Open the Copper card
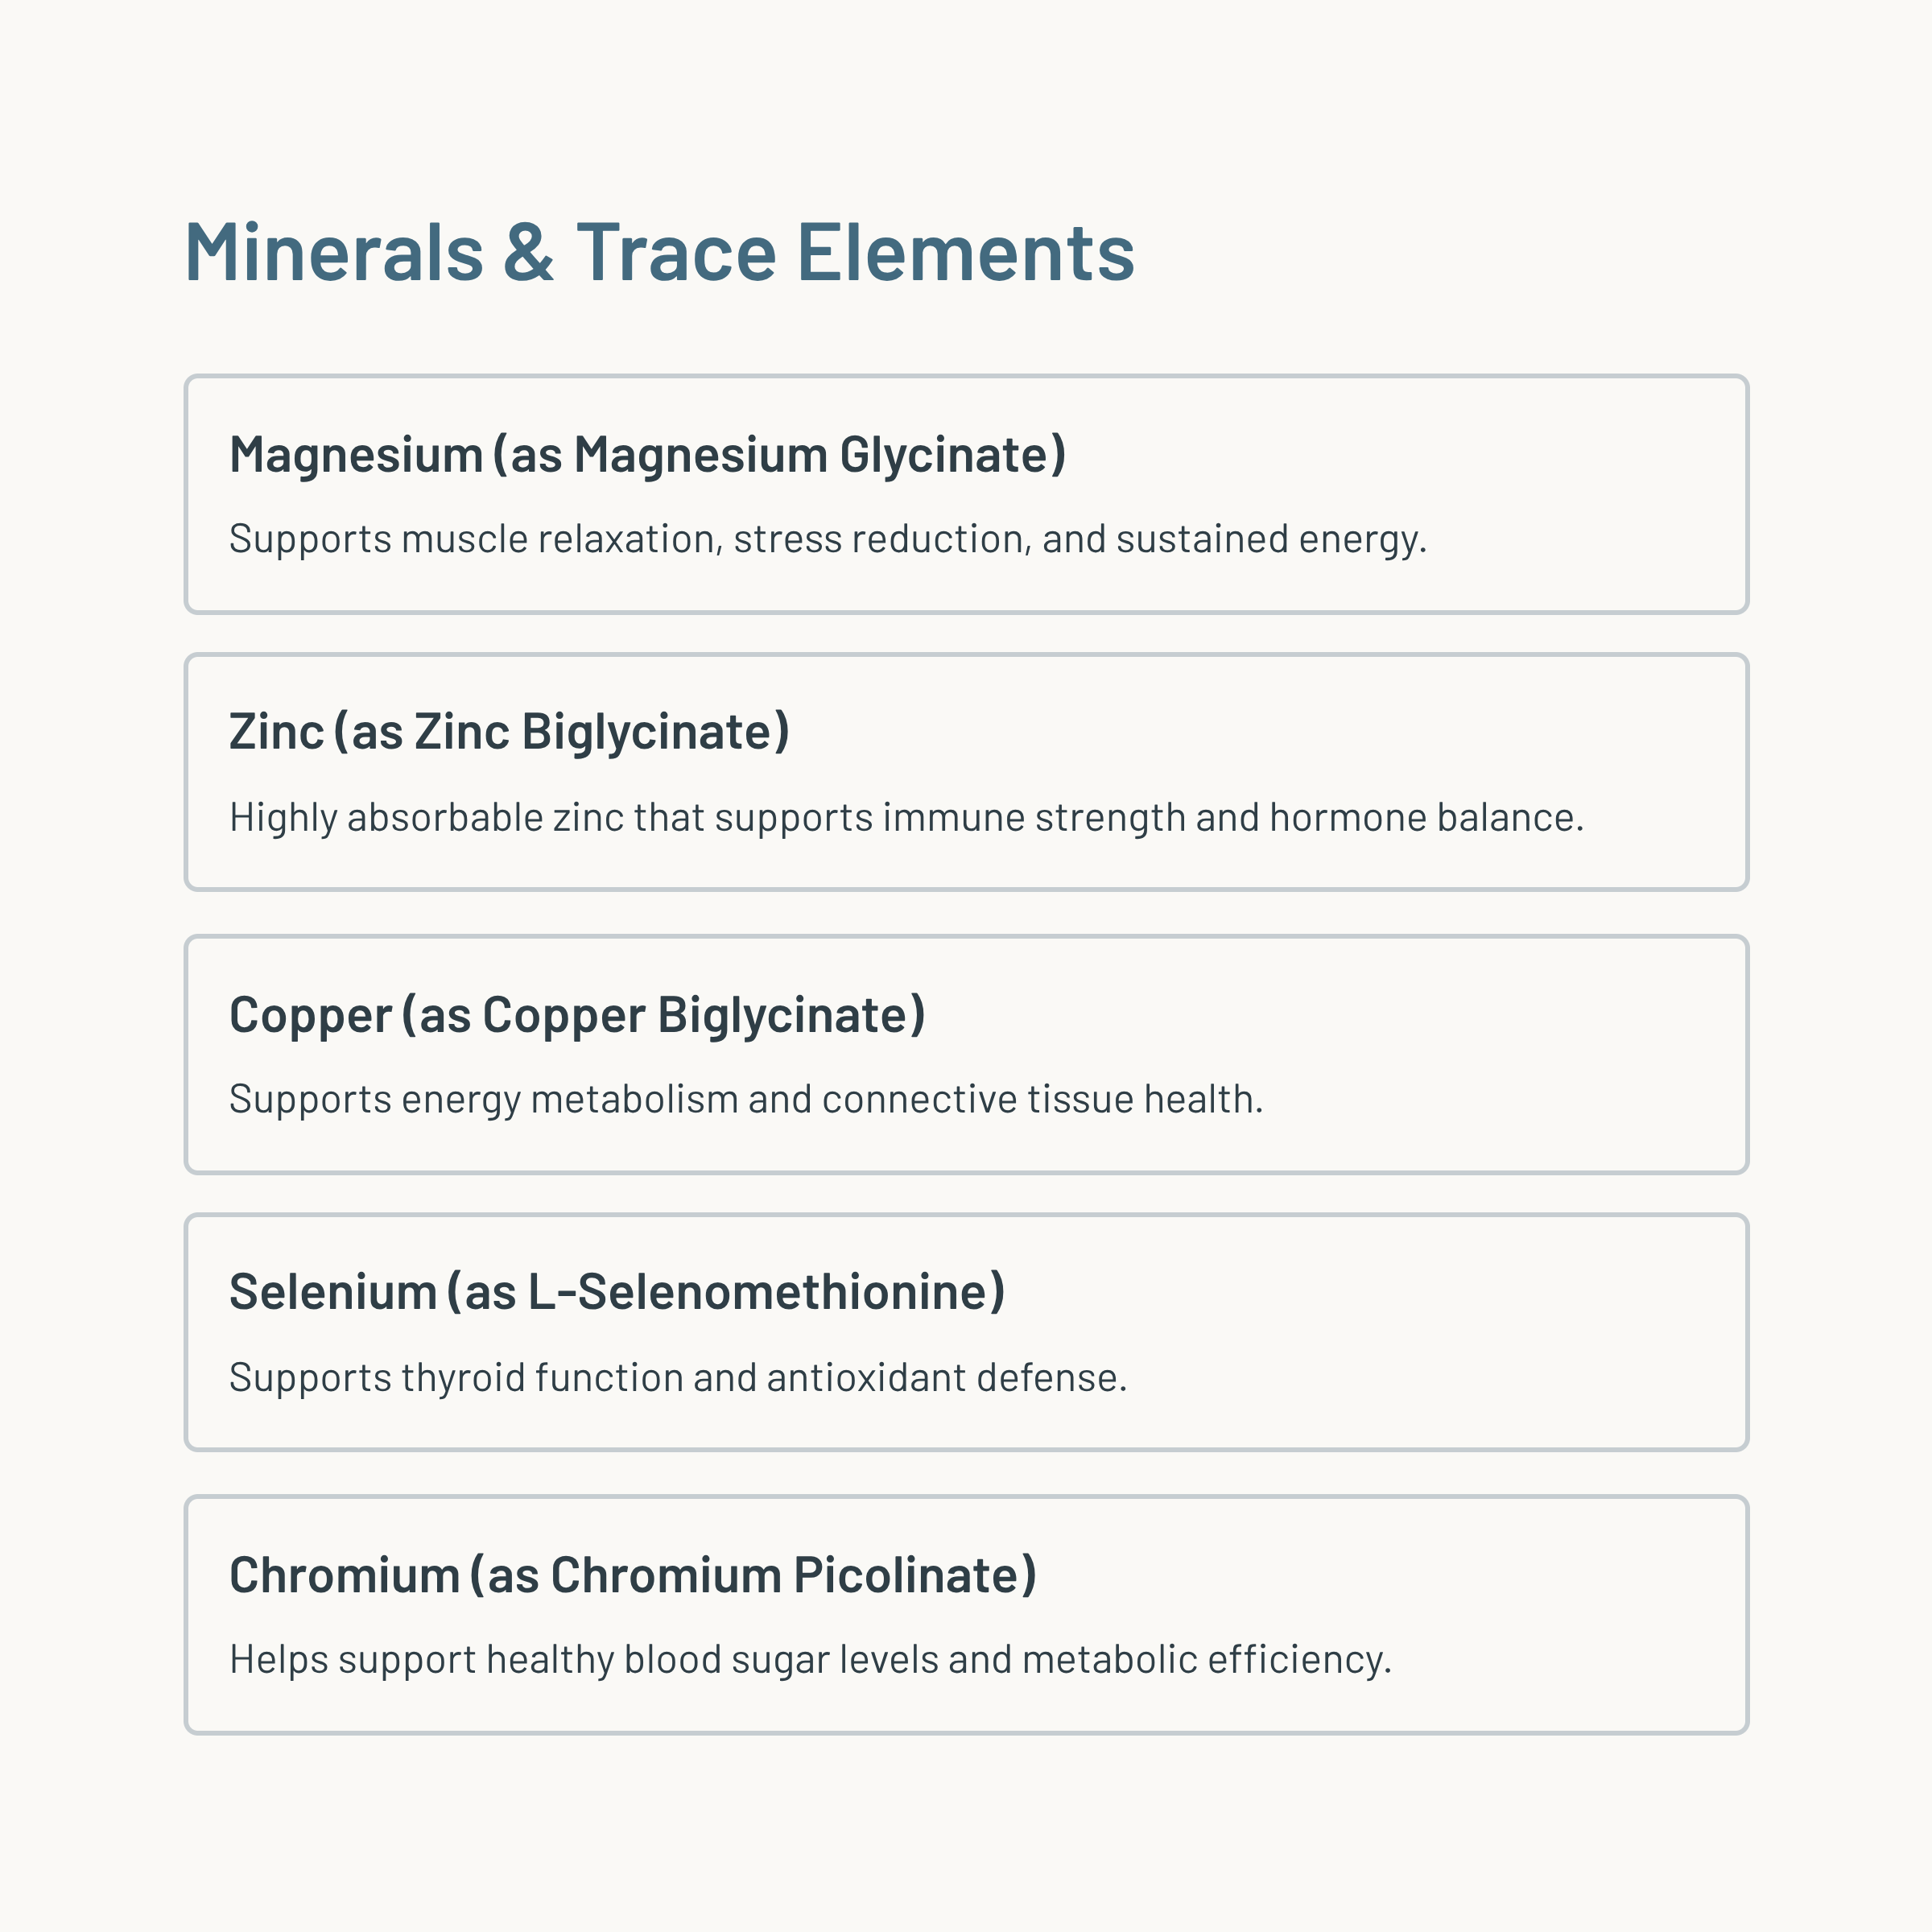 966,1055
